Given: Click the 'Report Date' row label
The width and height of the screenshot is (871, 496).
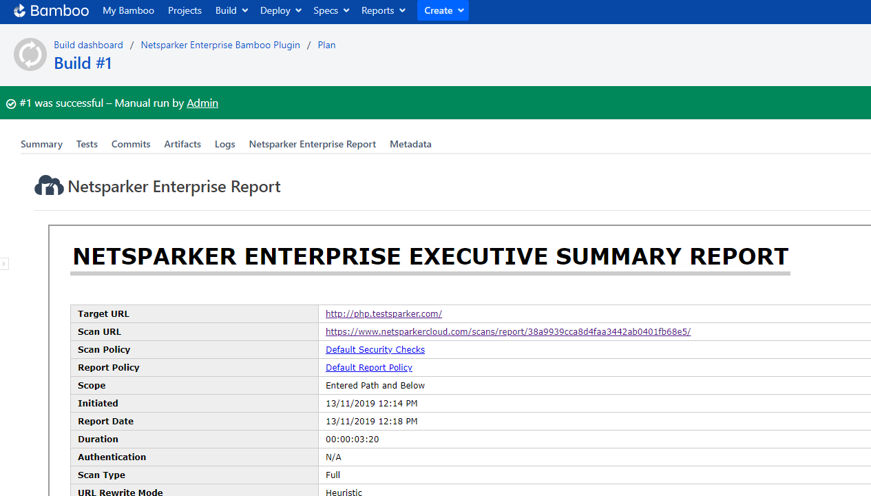Looking at the screenshot, I should (x=106, y=421).
